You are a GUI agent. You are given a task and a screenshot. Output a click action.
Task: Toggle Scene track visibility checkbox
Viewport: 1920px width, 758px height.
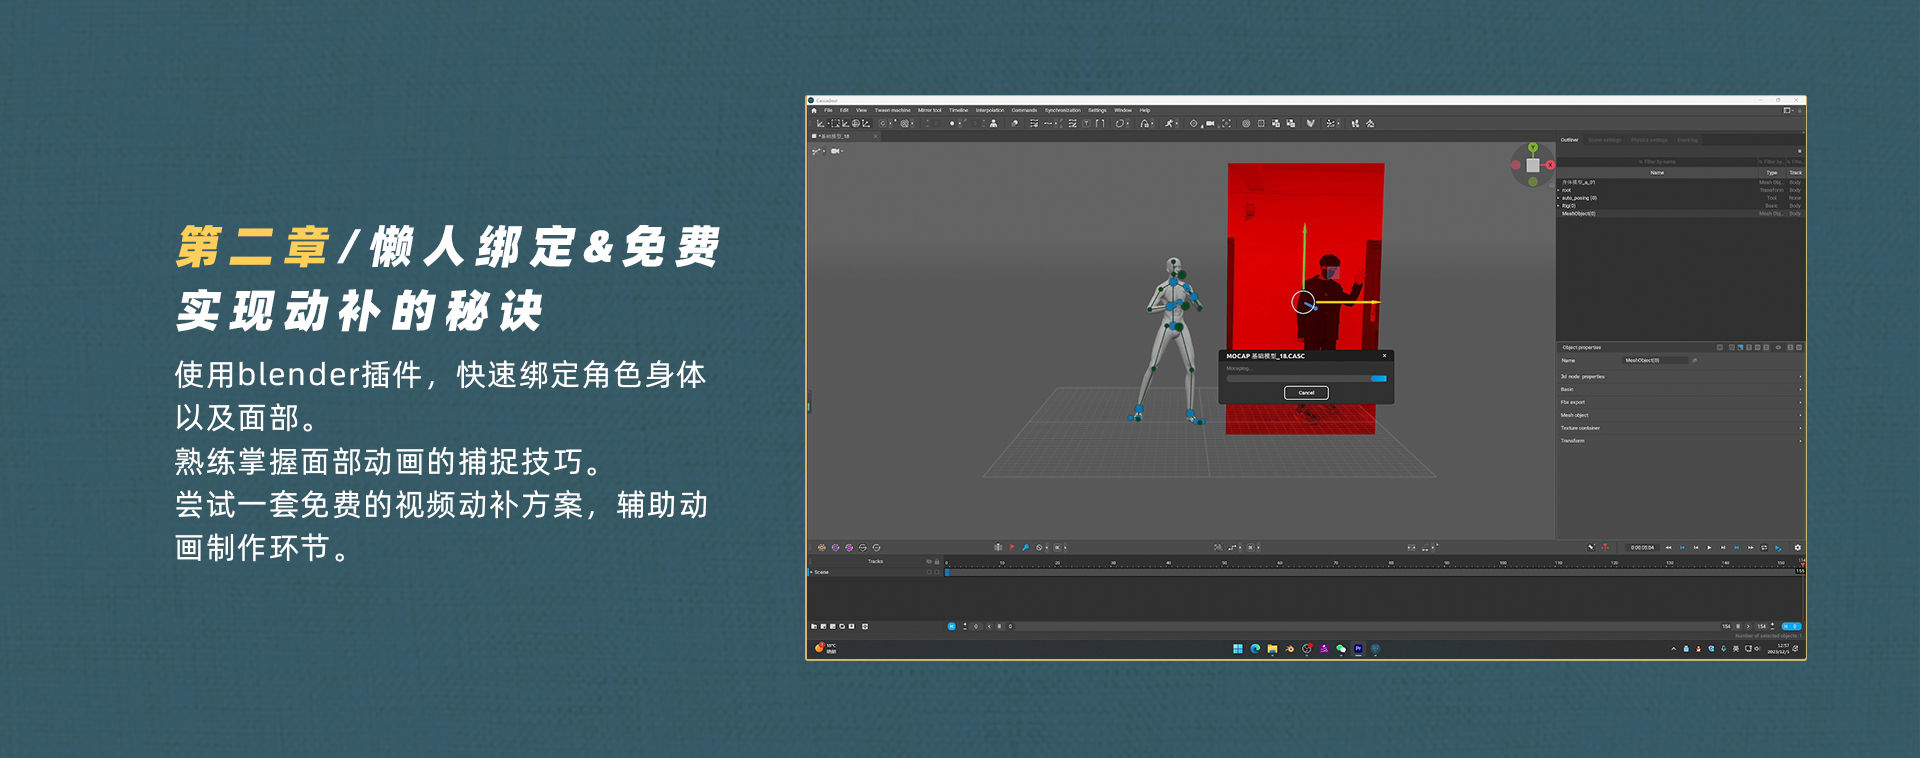929,572
